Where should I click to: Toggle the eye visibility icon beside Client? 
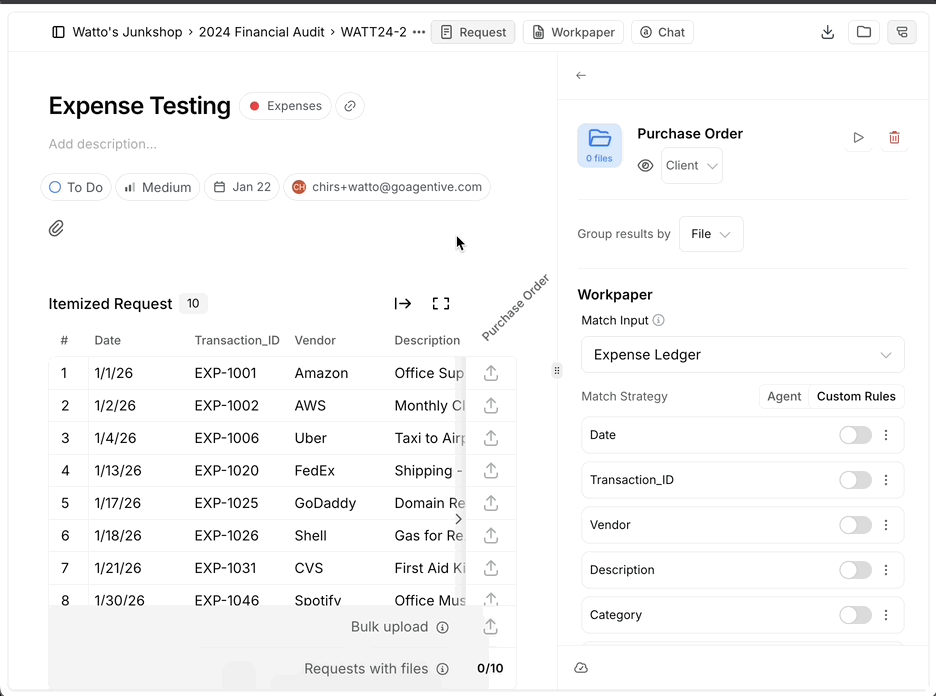[646, 166]
